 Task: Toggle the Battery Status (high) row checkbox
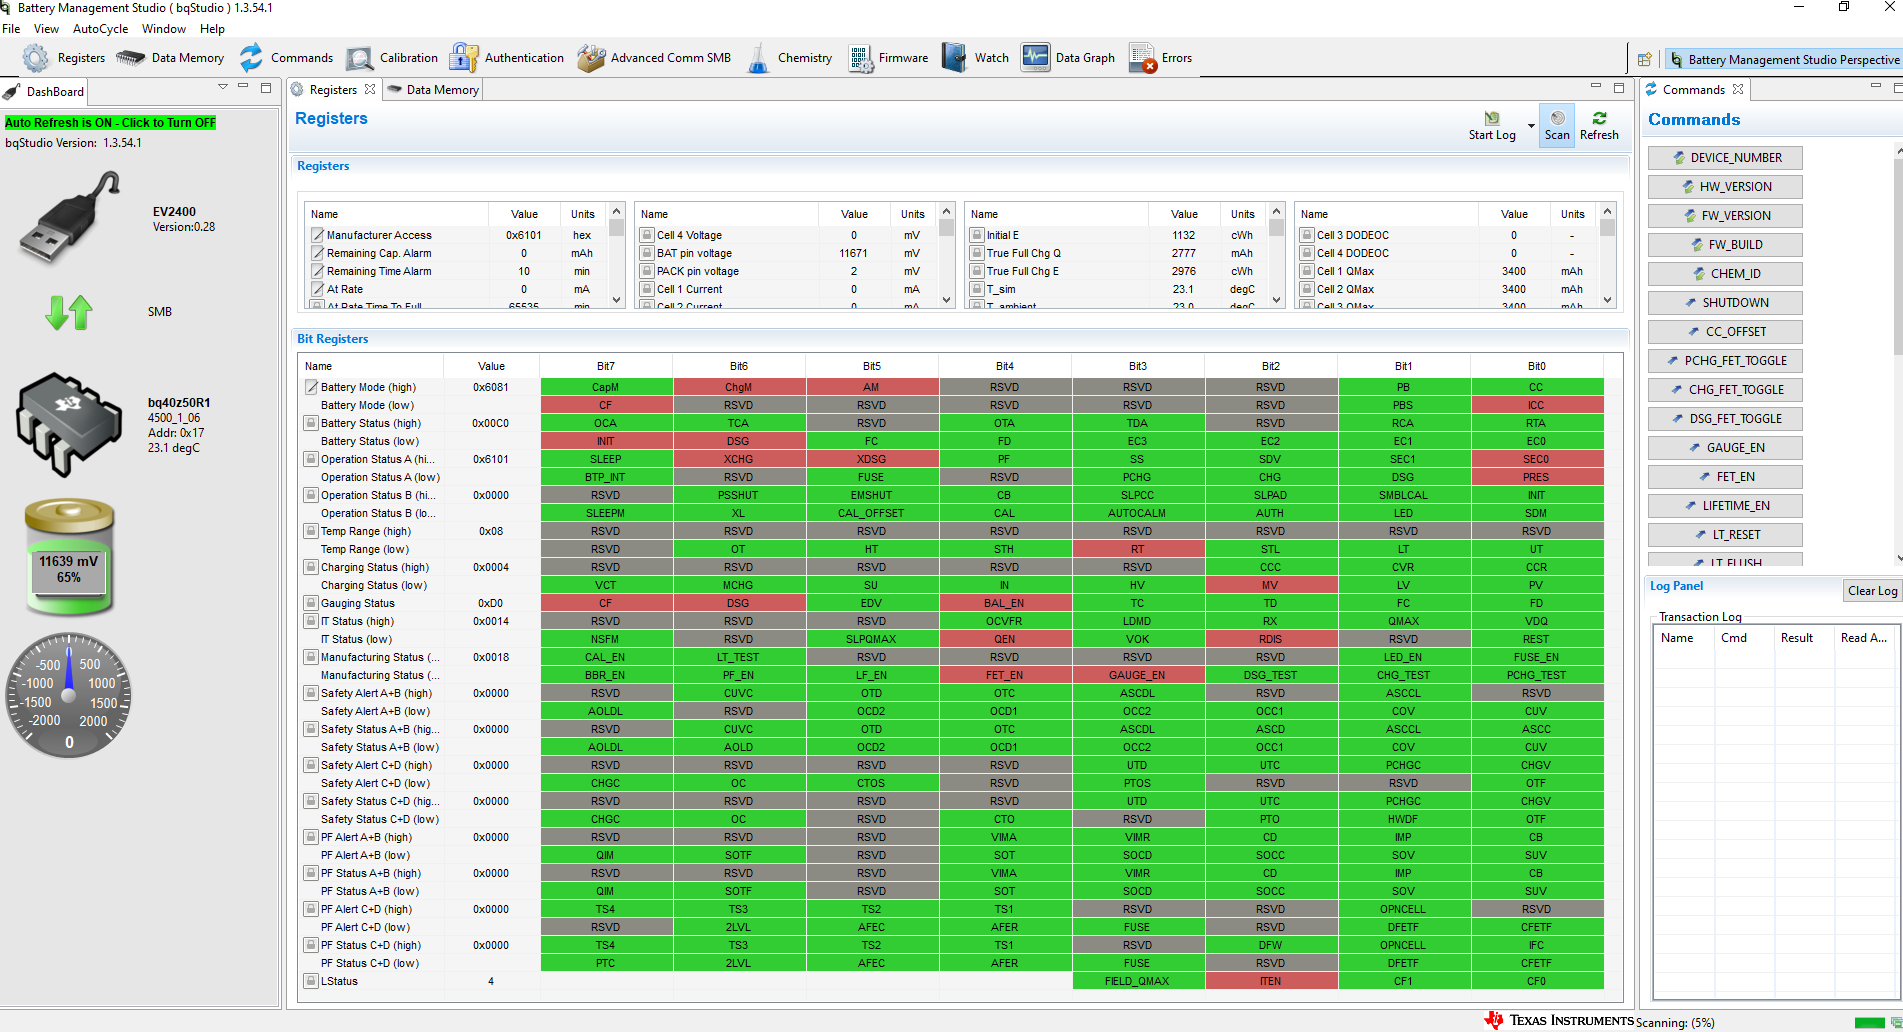coord(312,423)
